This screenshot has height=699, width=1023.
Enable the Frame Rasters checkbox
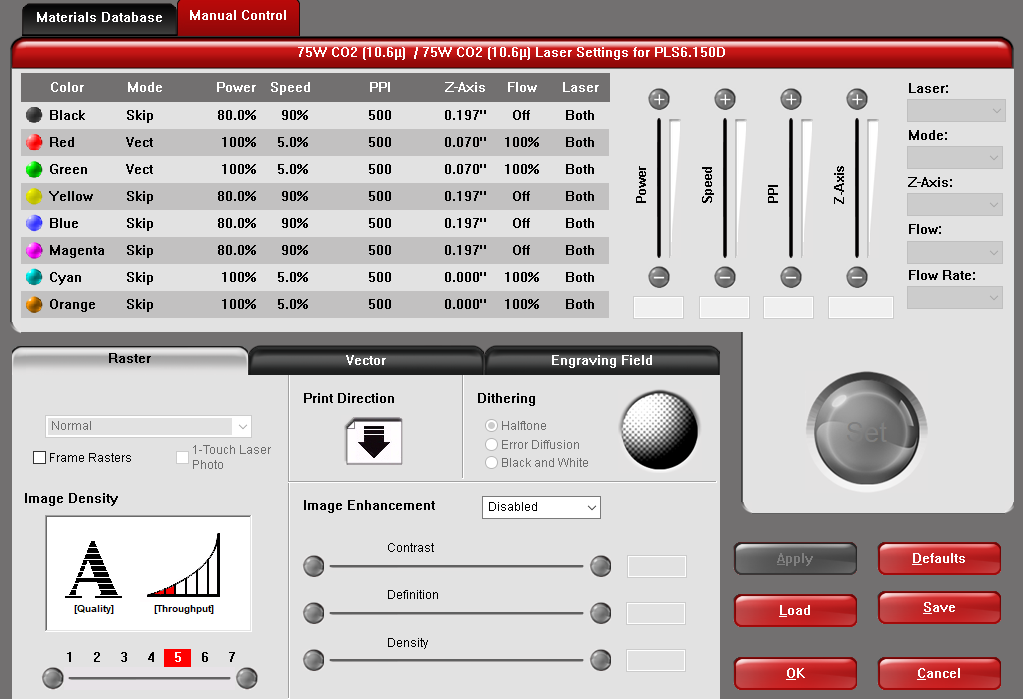click(40, 458)
